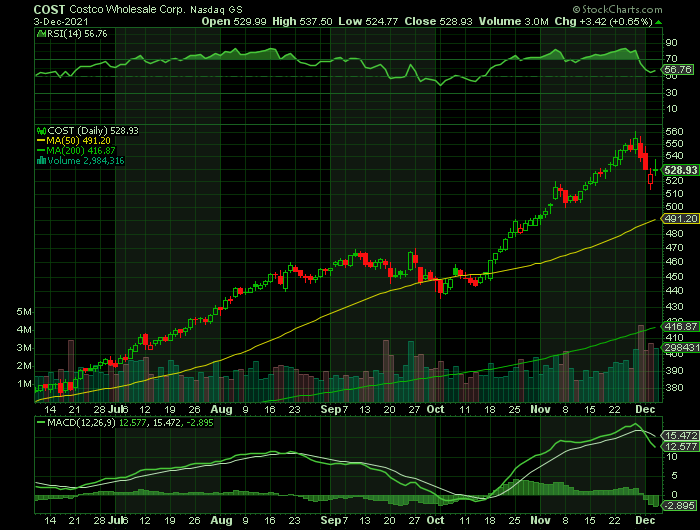This screenshot has width=700, height=530.
Task: Click Nov on the price chart date axis
Action: [540, 409]
